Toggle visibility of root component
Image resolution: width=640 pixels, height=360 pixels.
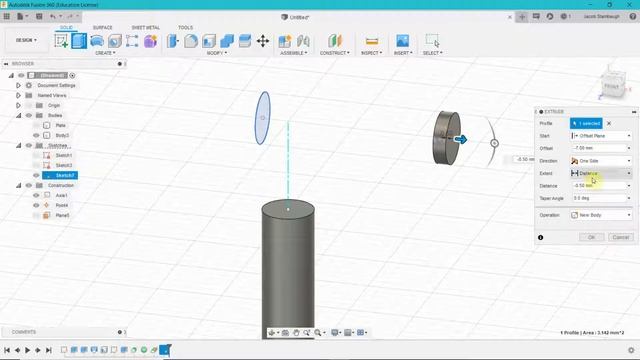pos(21,76)
